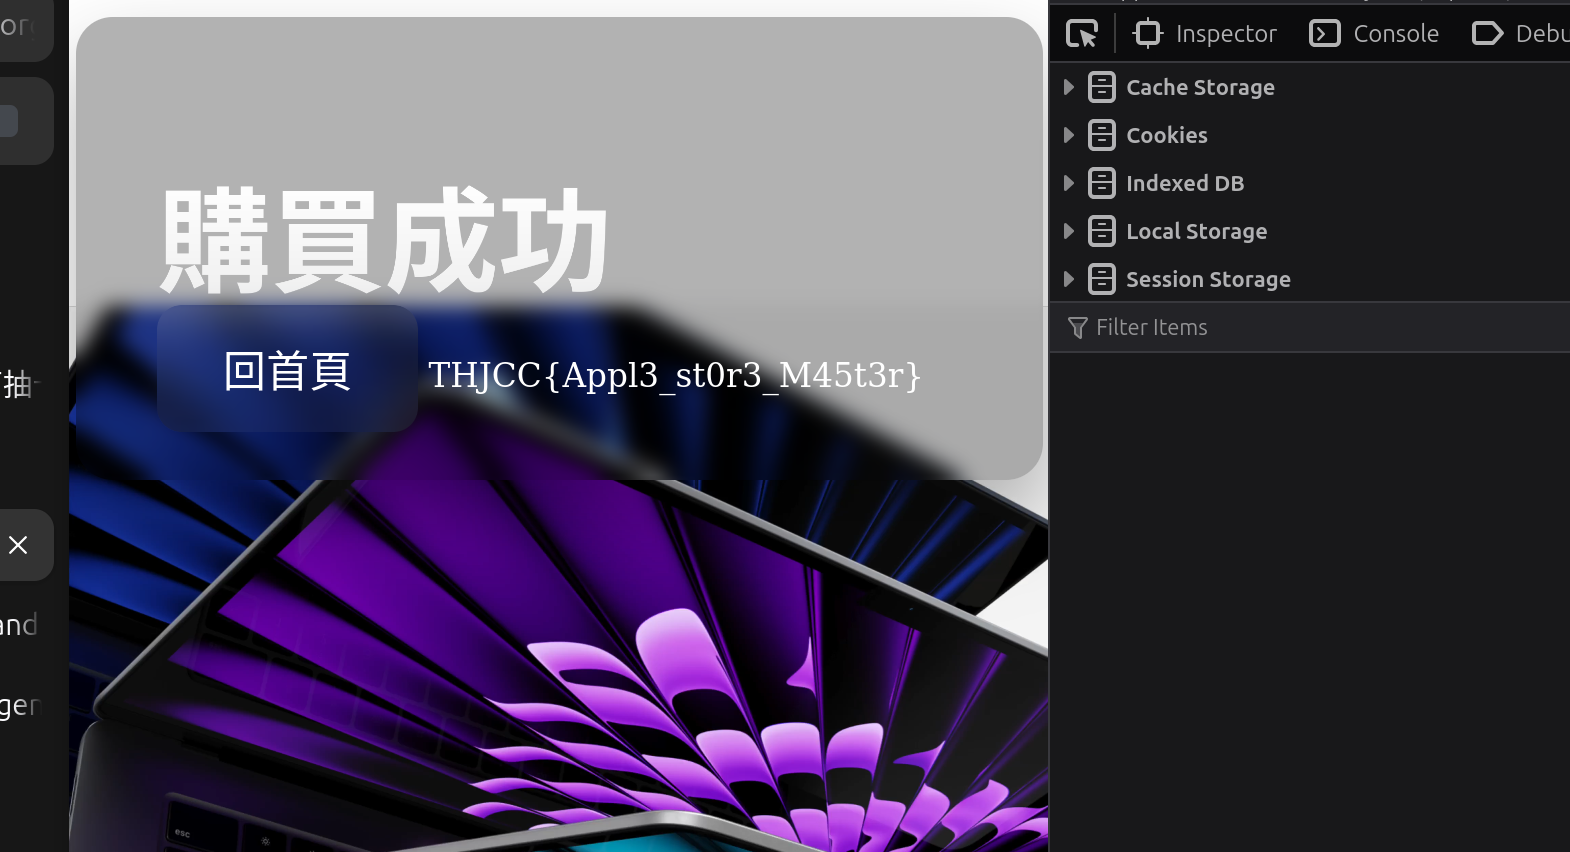Select the Cookies storage icon
This screenshot has height=852, width=1570.
[1102, 135]
